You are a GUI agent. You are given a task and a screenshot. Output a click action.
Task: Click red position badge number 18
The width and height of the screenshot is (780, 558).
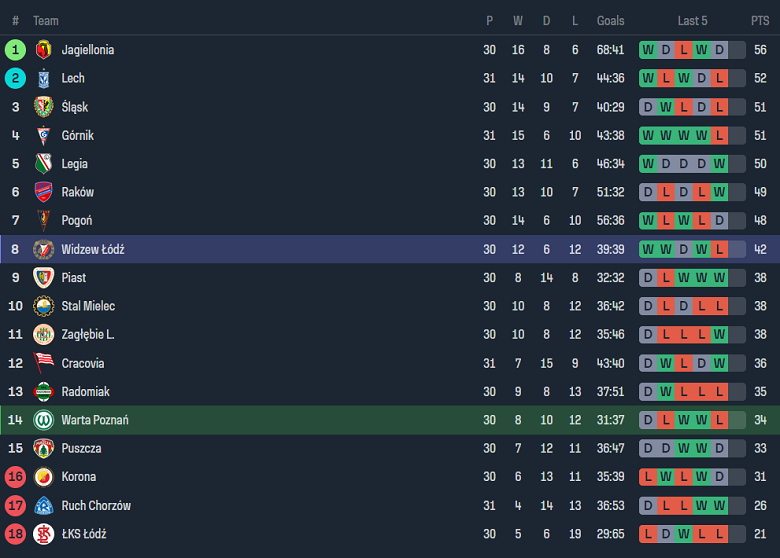point(15,534)
